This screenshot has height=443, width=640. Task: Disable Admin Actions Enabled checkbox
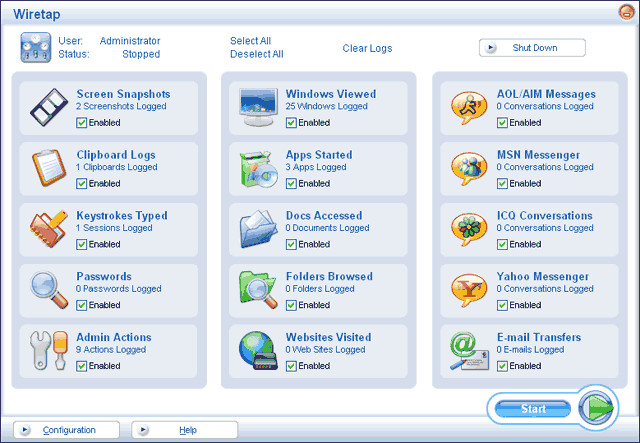tap(82, 366)
